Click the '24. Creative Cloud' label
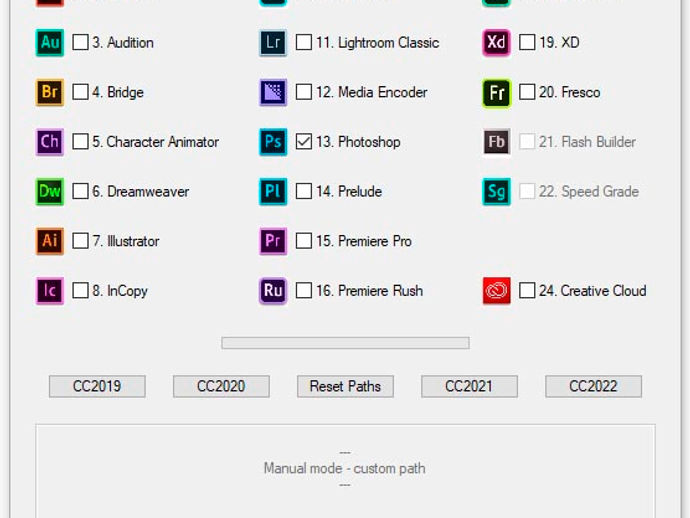Image resolution: width=690 pixels, height=518 pixels. point(593,291)
